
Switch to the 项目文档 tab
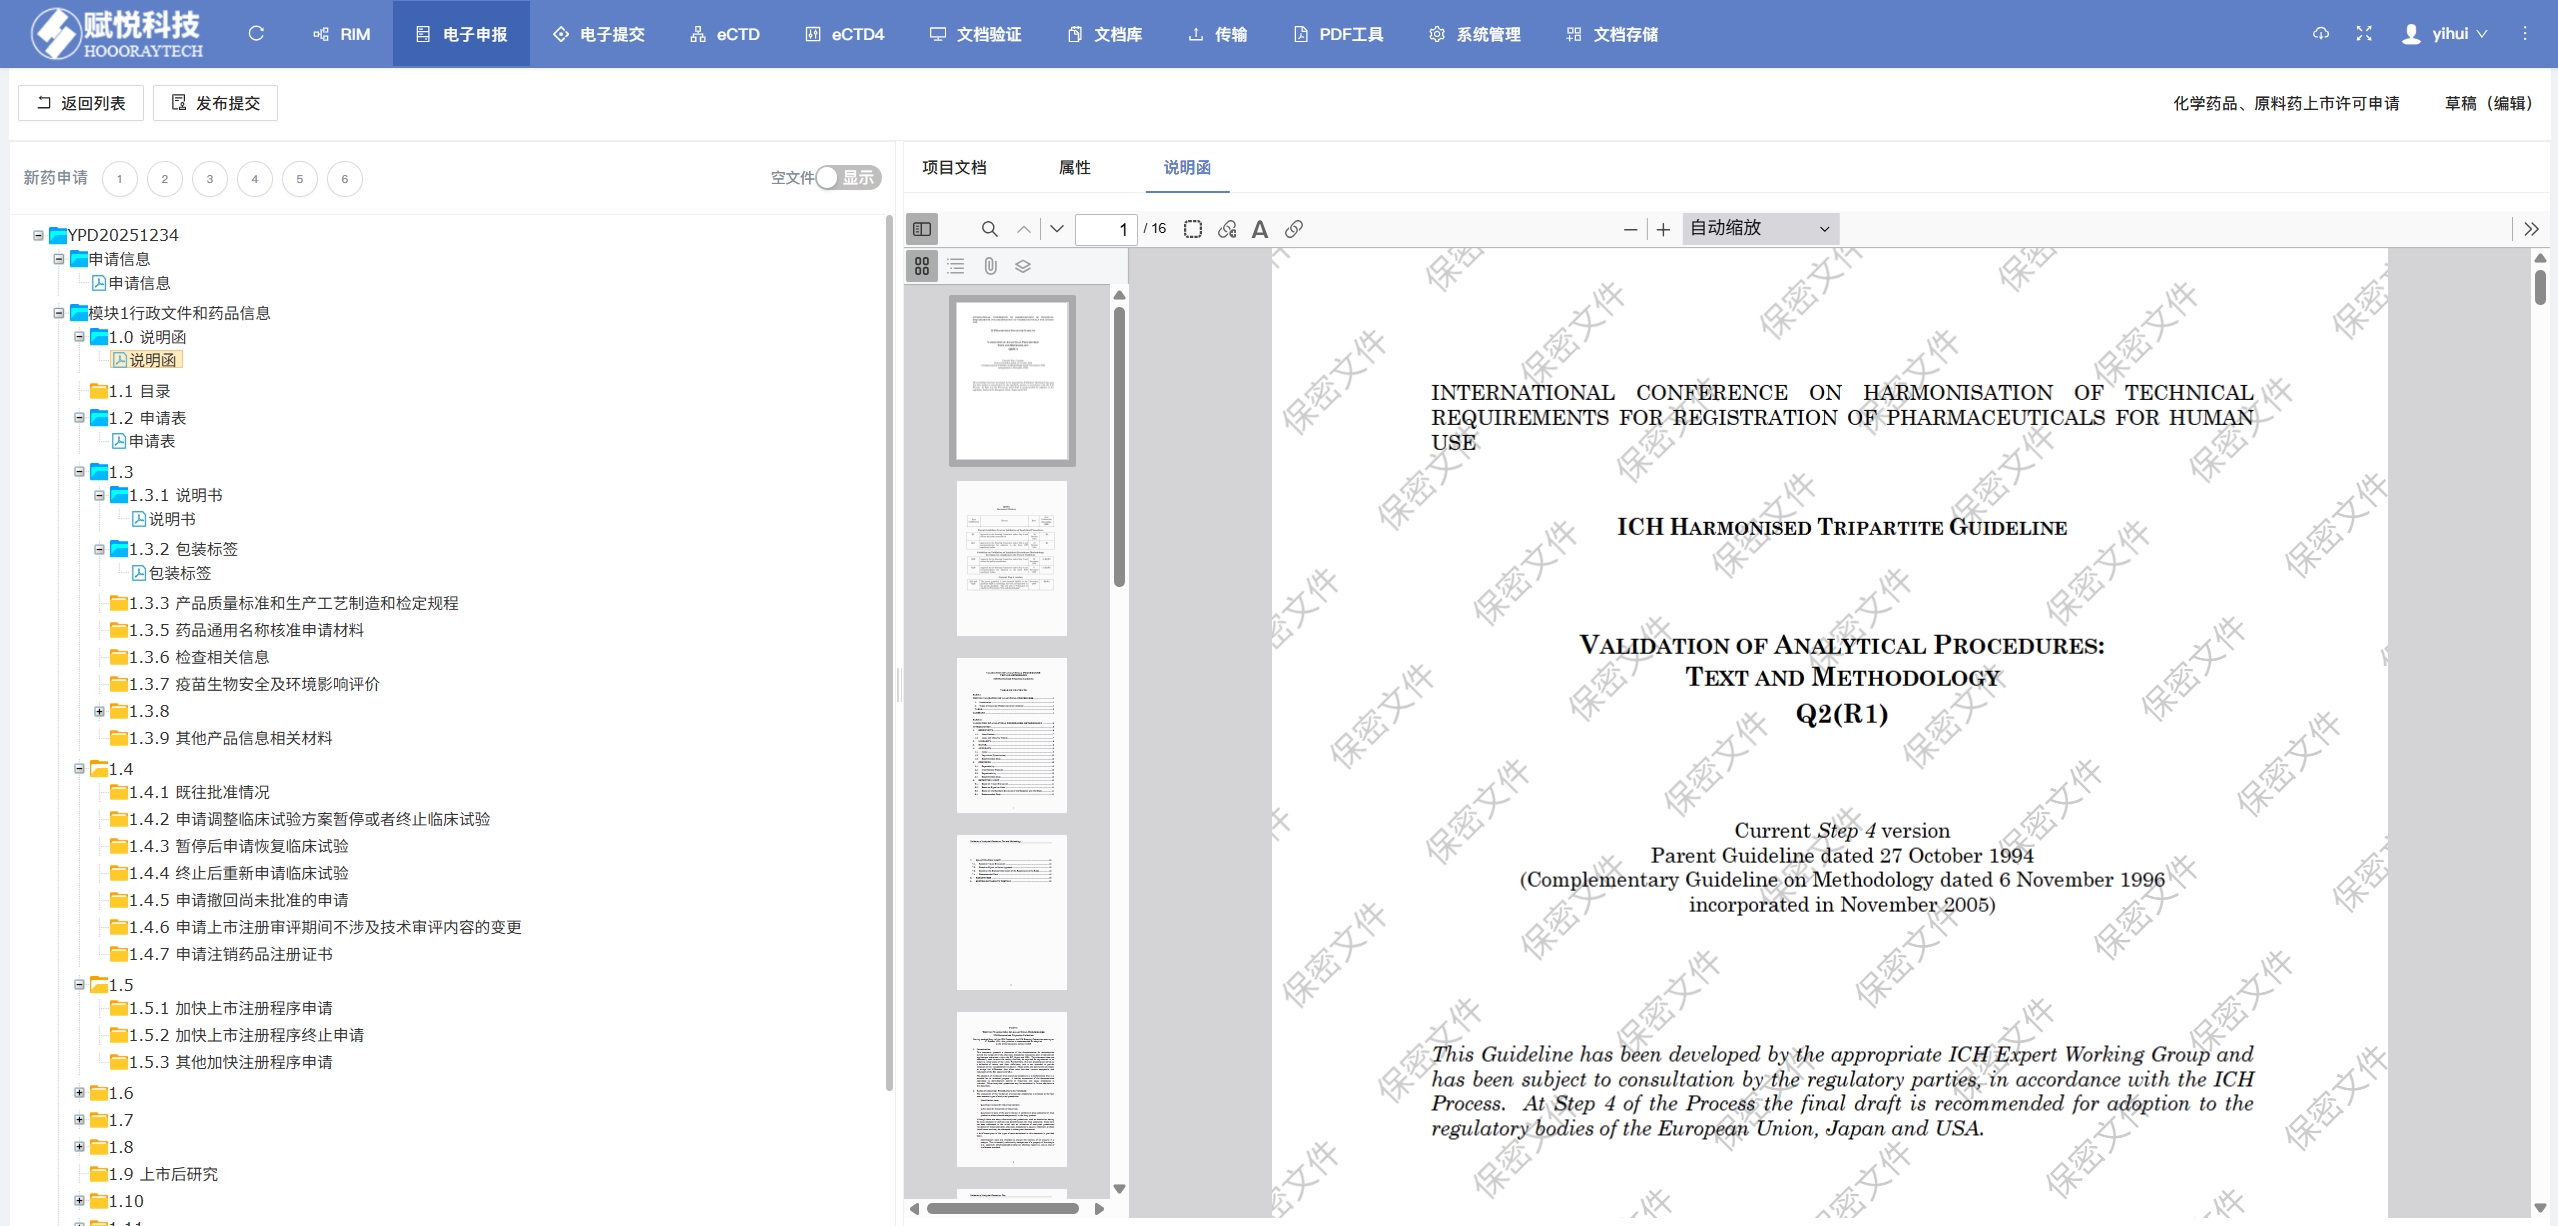(x=954, y=167)
